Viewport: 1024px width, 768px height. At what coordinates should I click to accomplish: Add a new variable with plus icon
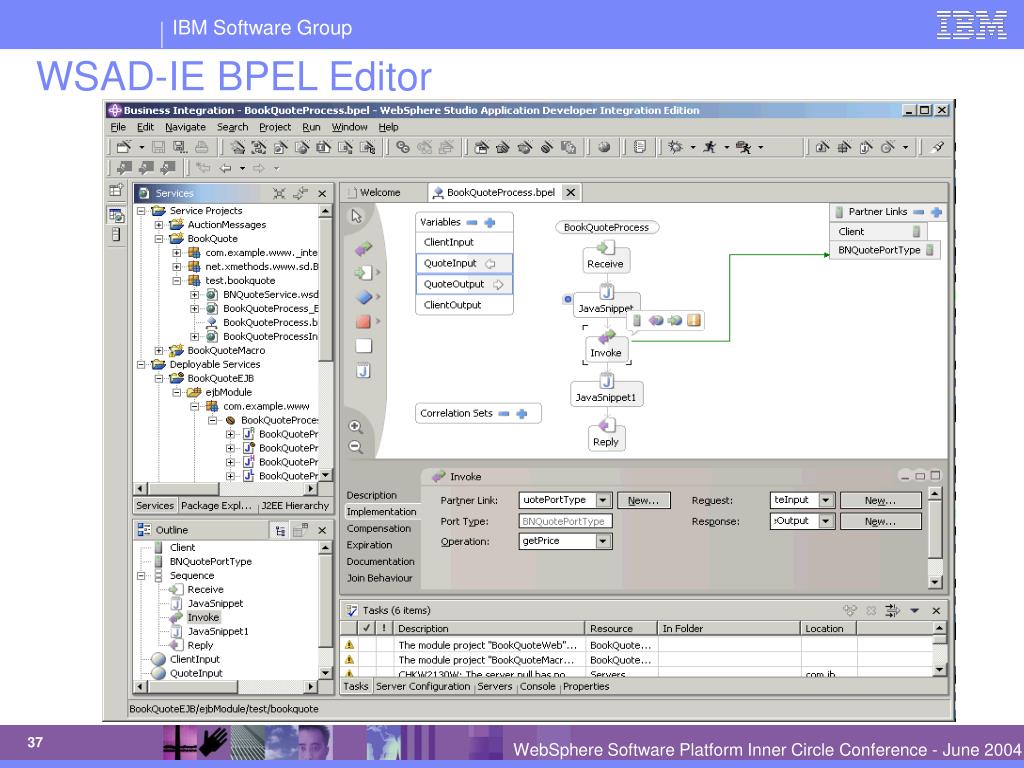490,223
